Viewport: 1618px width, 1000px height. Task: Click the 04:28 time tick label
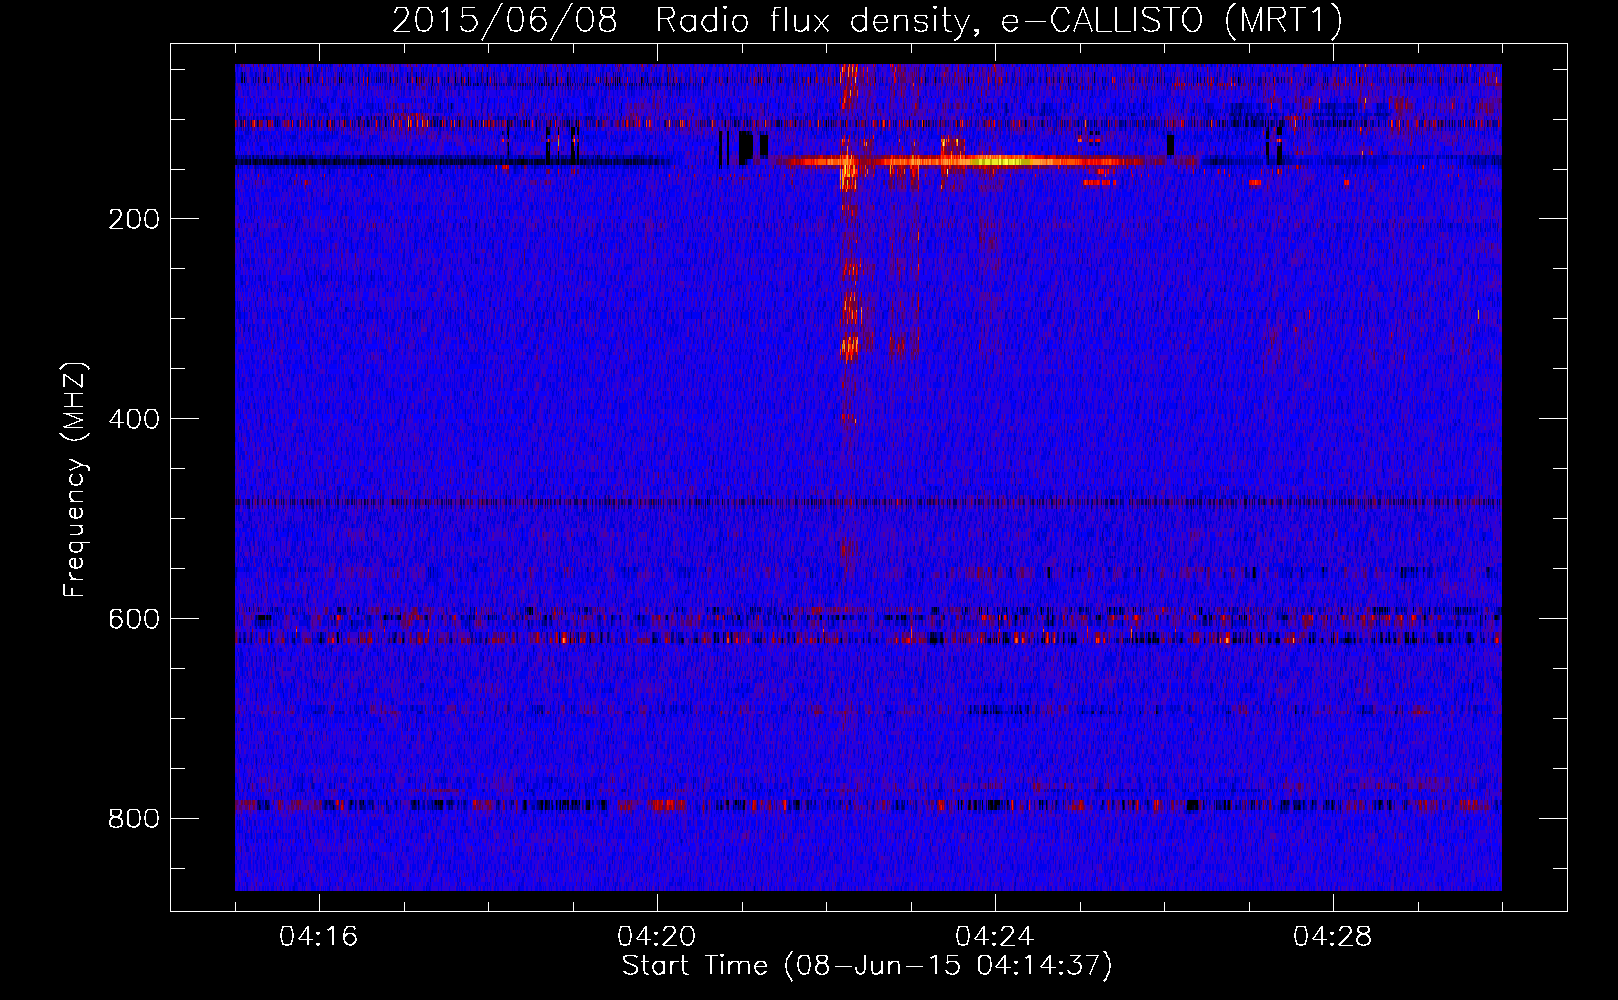tap(1333, 937)
